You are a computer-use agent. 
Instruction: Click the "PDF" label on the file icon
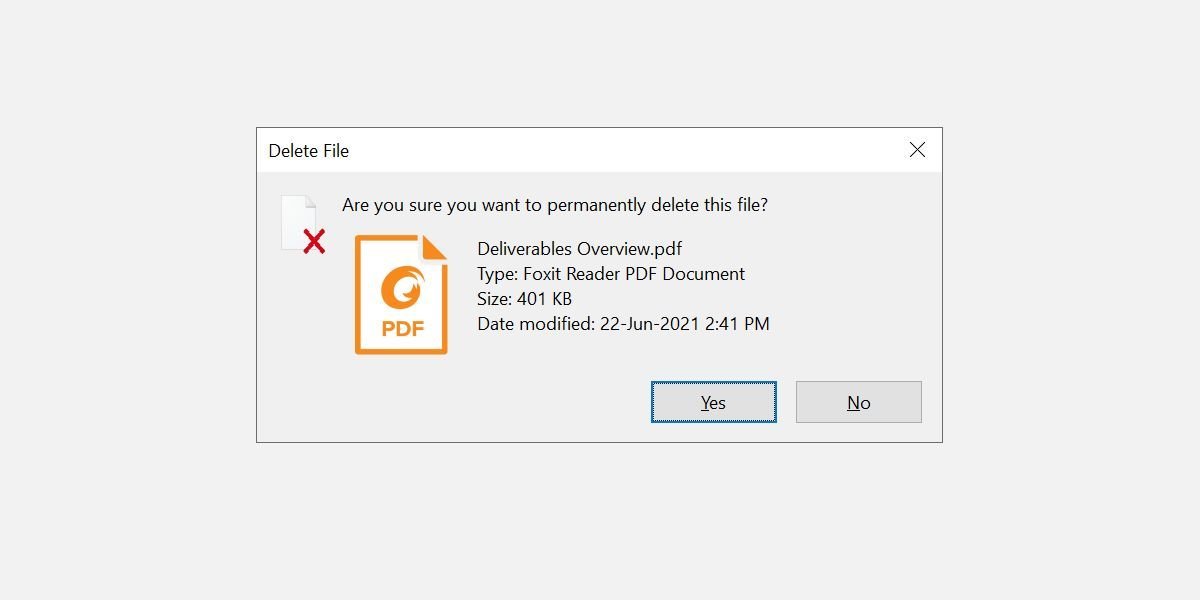click(x=401, y=328)
